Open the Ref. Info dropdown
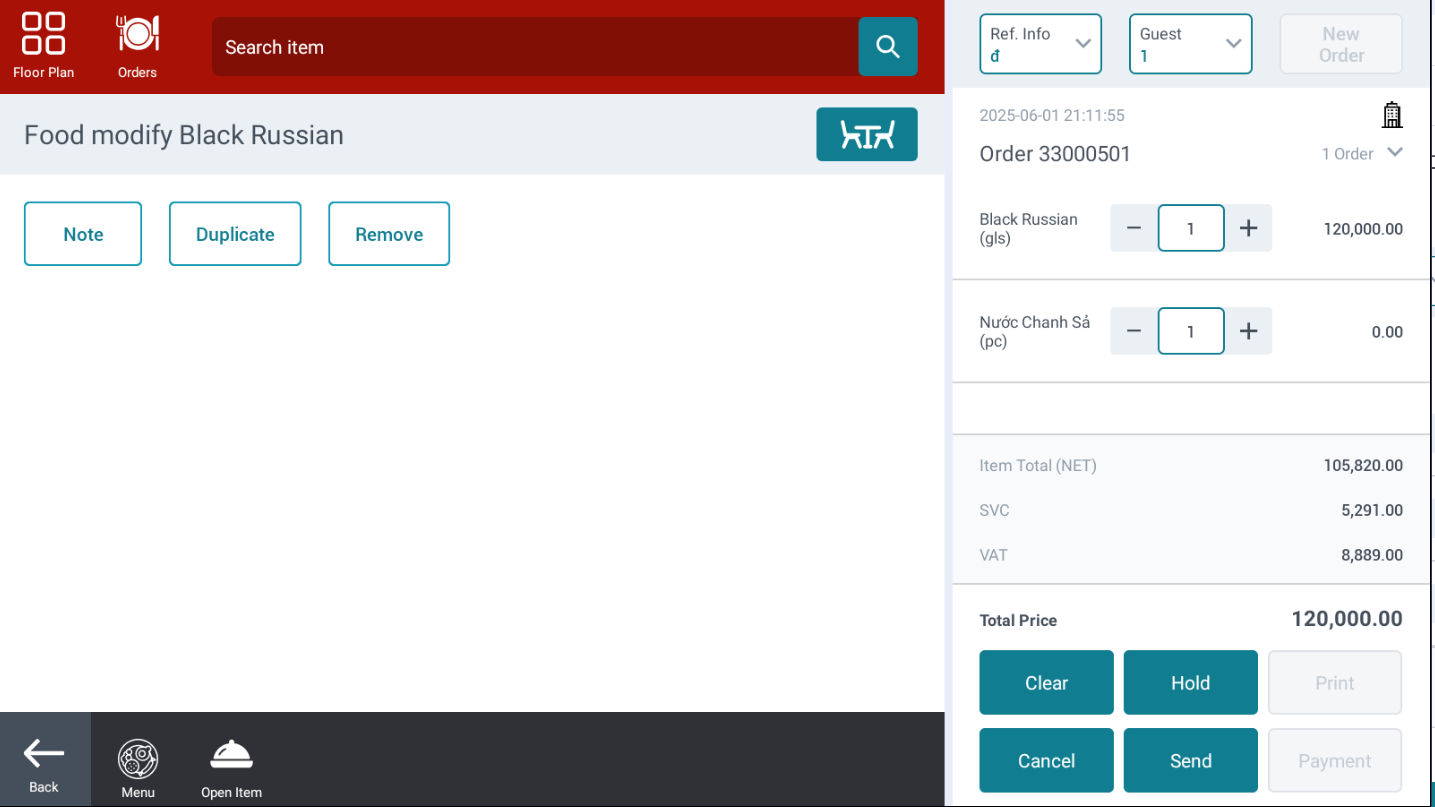This screenshot has height=807, width=1435. coord(1041,44)
